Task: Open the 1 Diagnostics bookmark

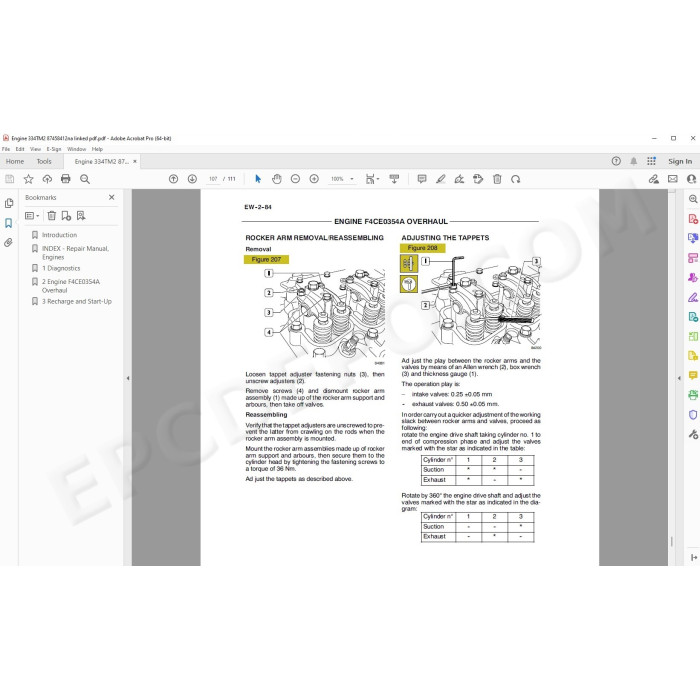Action: pos(61,268)
